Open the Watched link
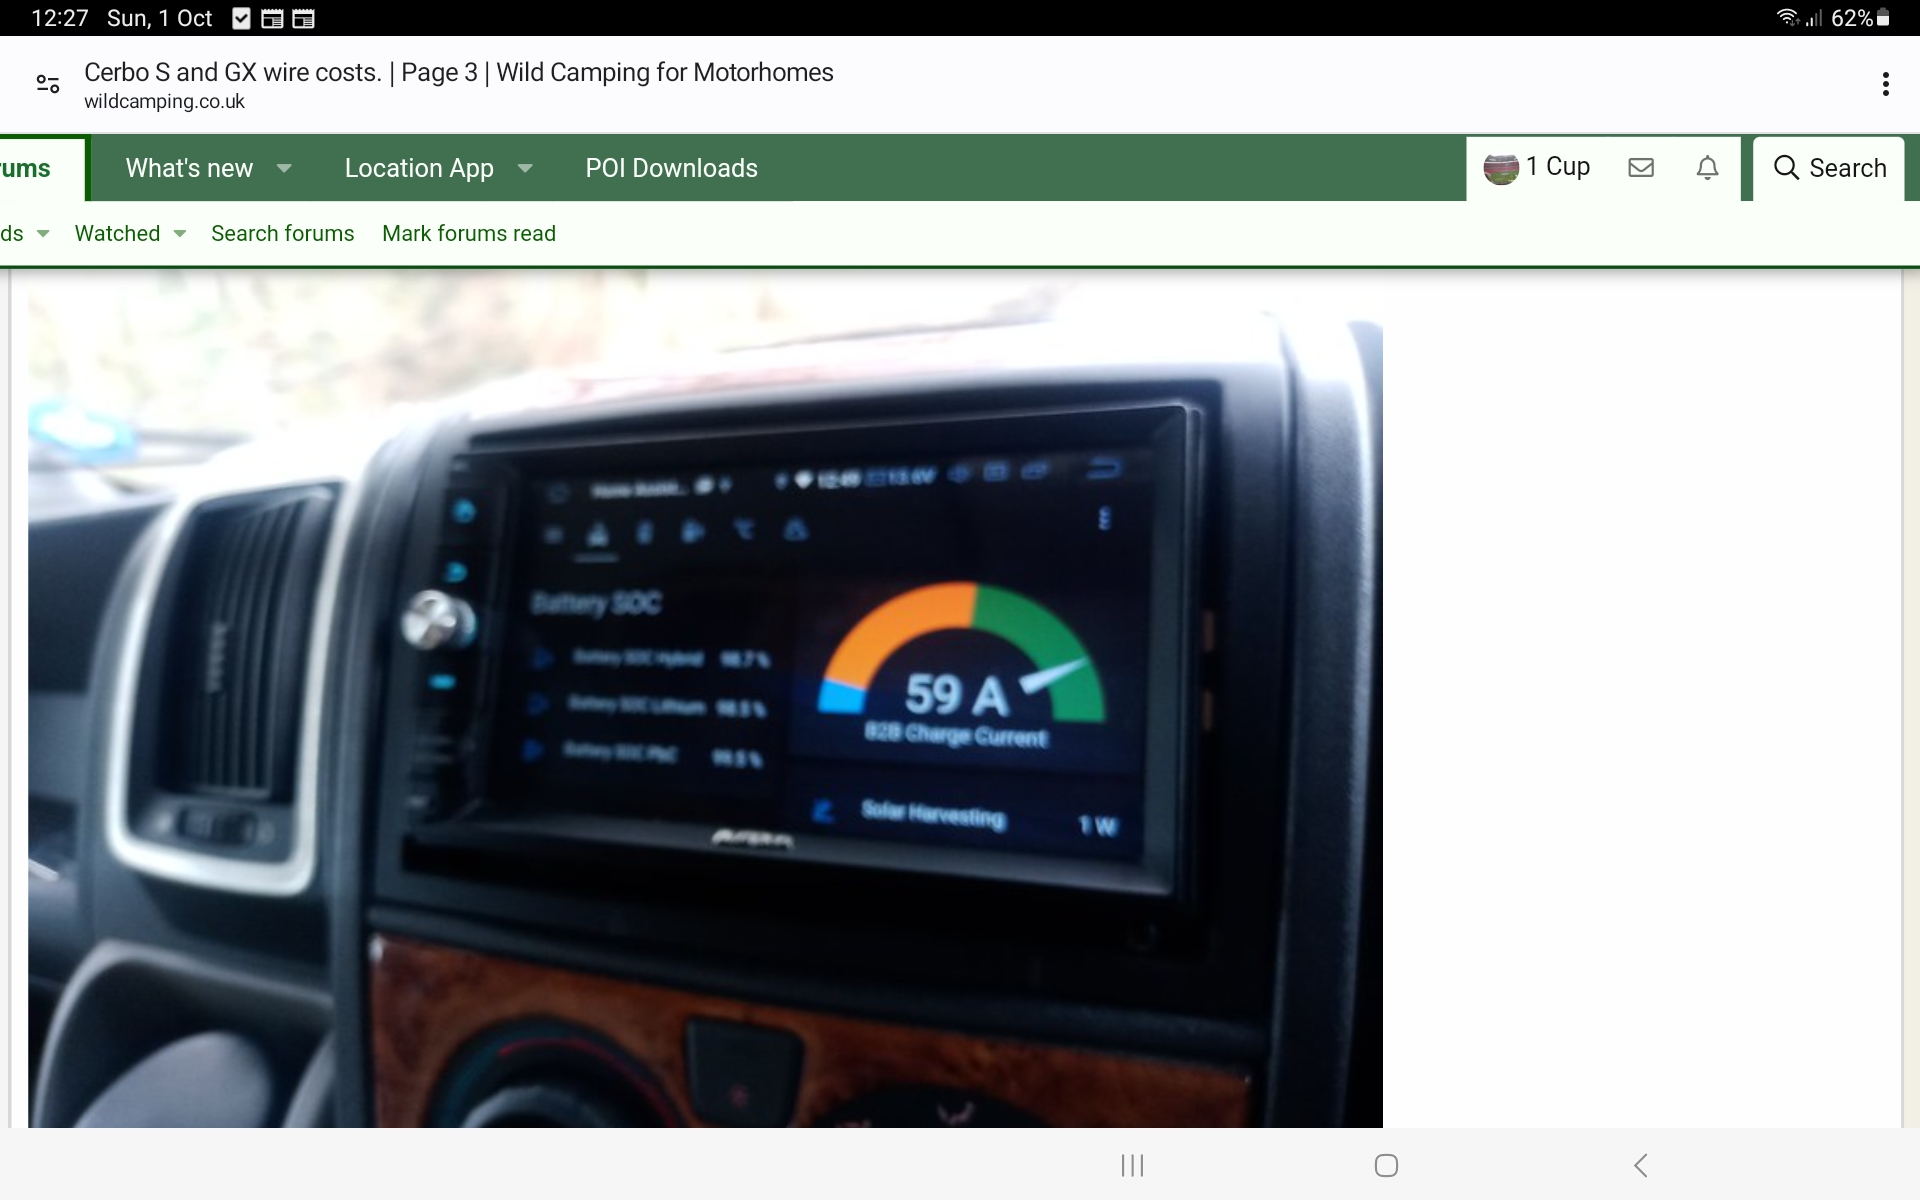1920x1200 pixels. coord(117,234)
